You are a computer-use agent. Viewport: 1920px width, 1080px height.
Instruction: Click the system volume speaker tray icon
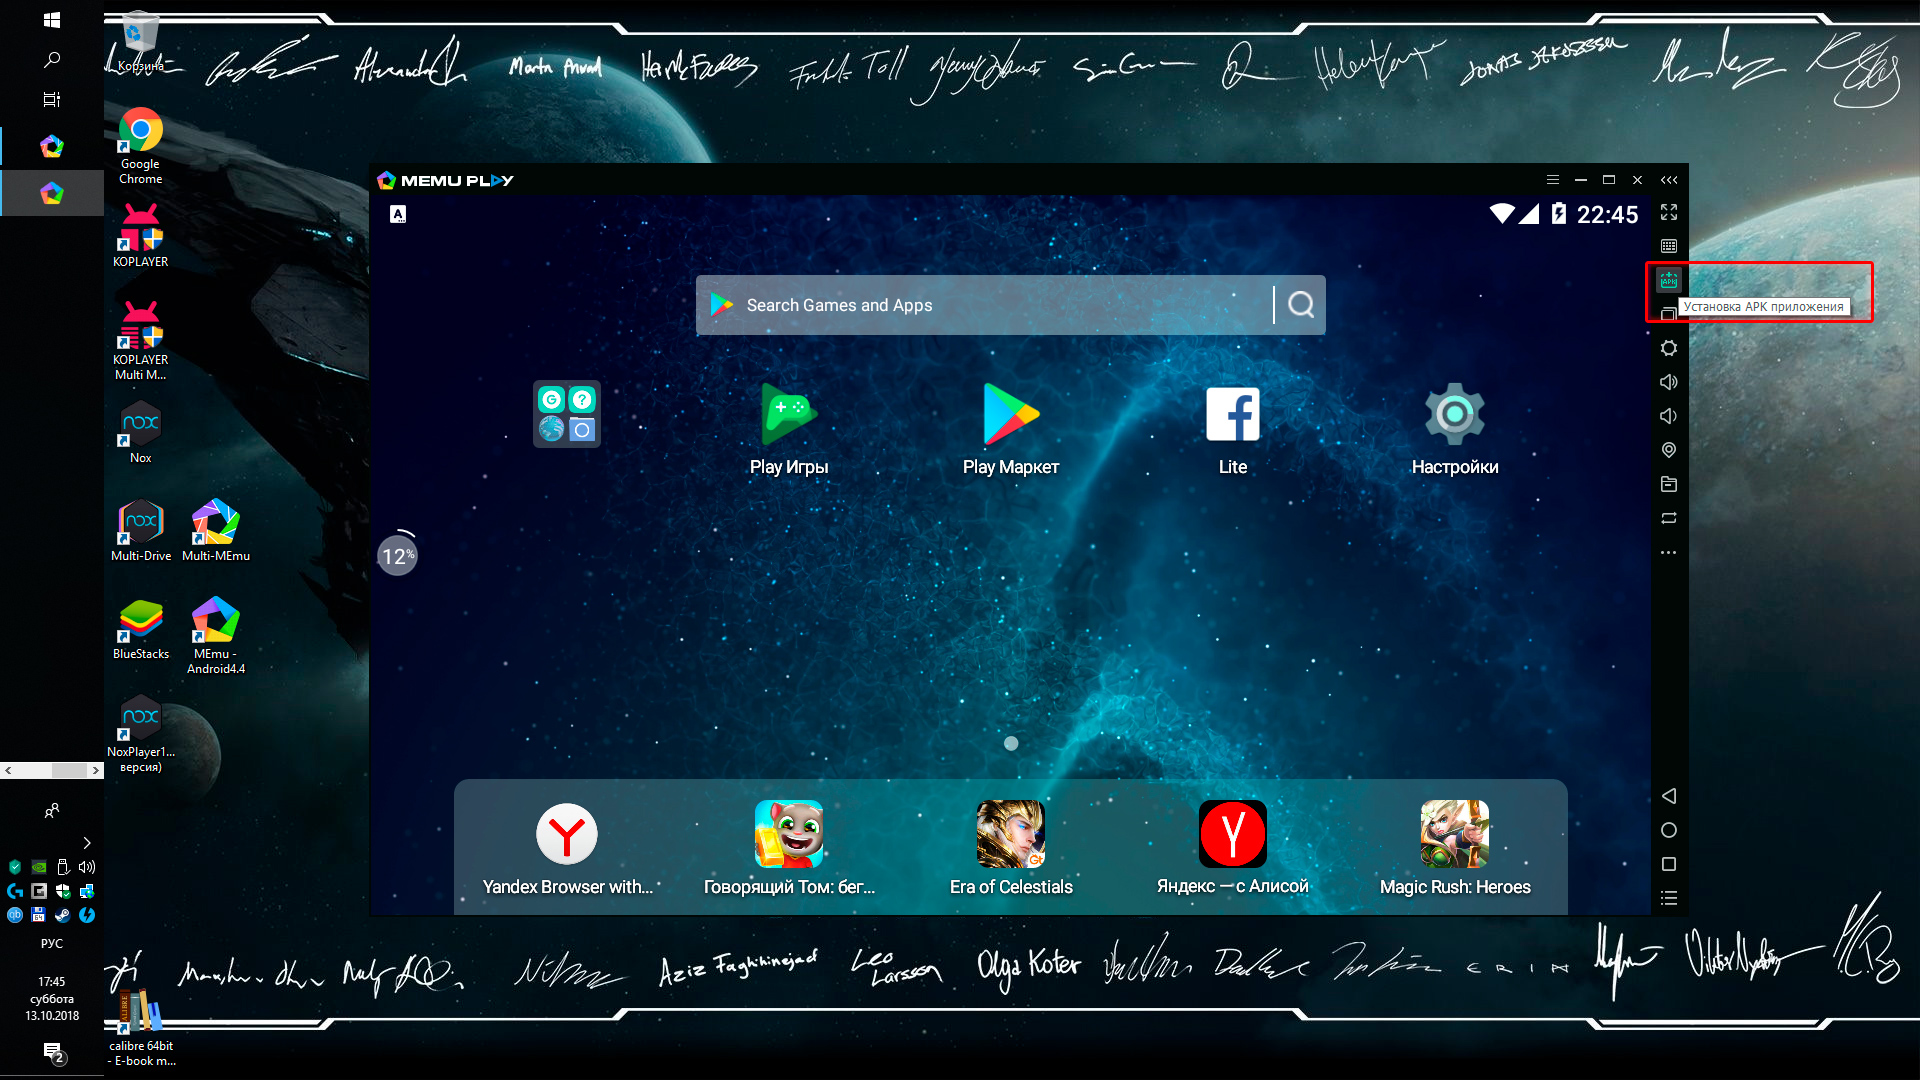tap(87, 867)
